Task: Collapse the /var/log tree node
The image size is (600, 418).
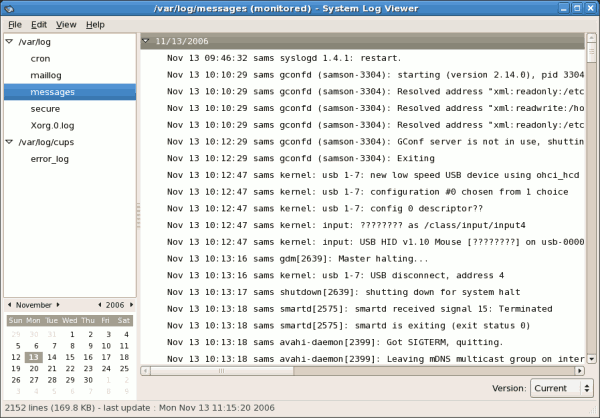Action: 9,42
